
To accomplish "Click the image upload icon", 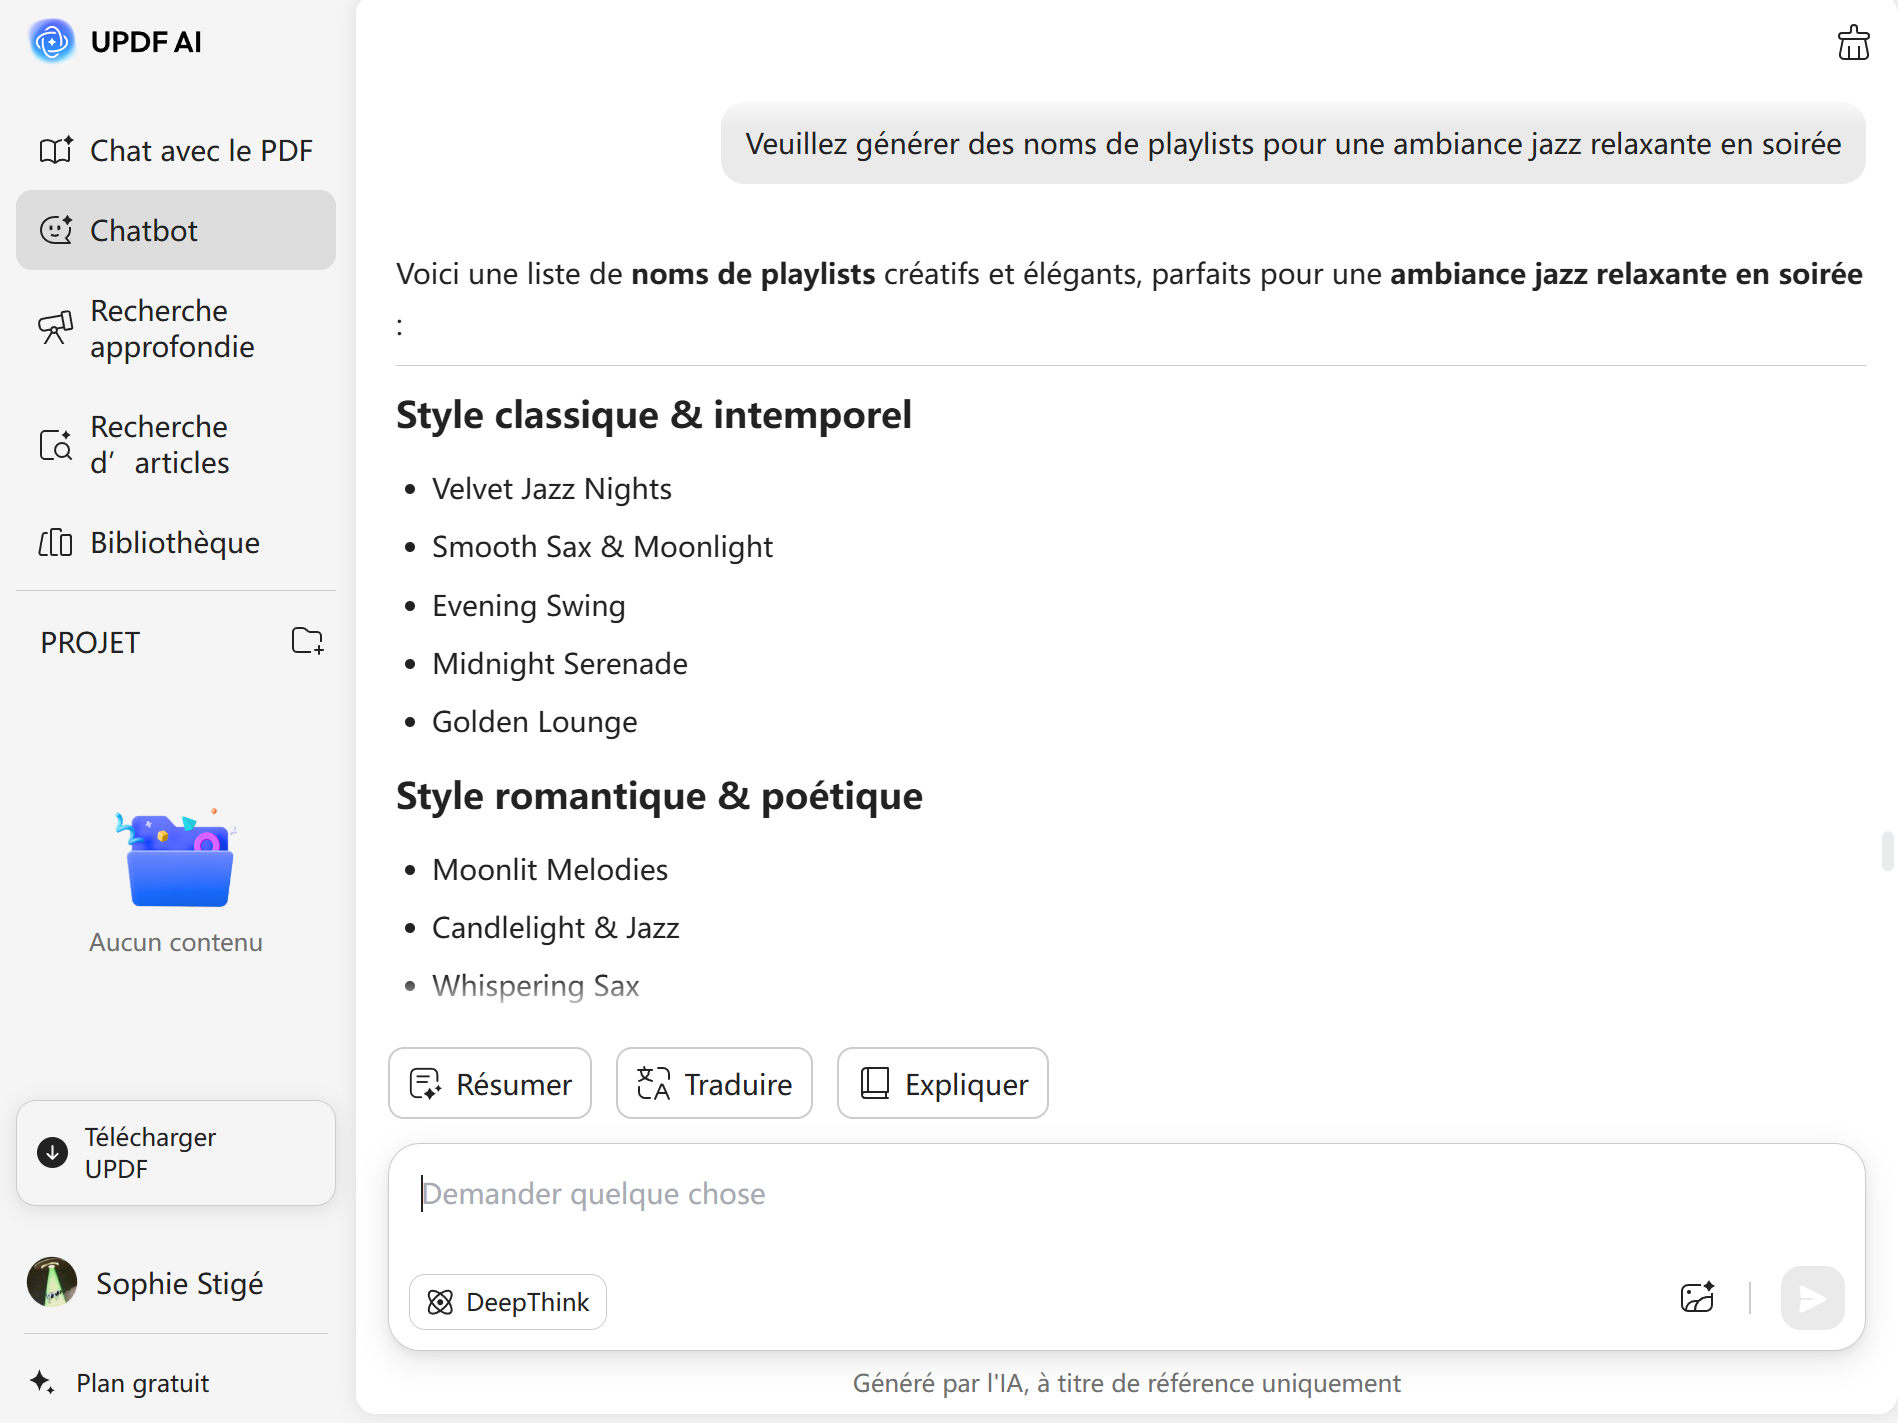I will click(x=1697, y=1298).
